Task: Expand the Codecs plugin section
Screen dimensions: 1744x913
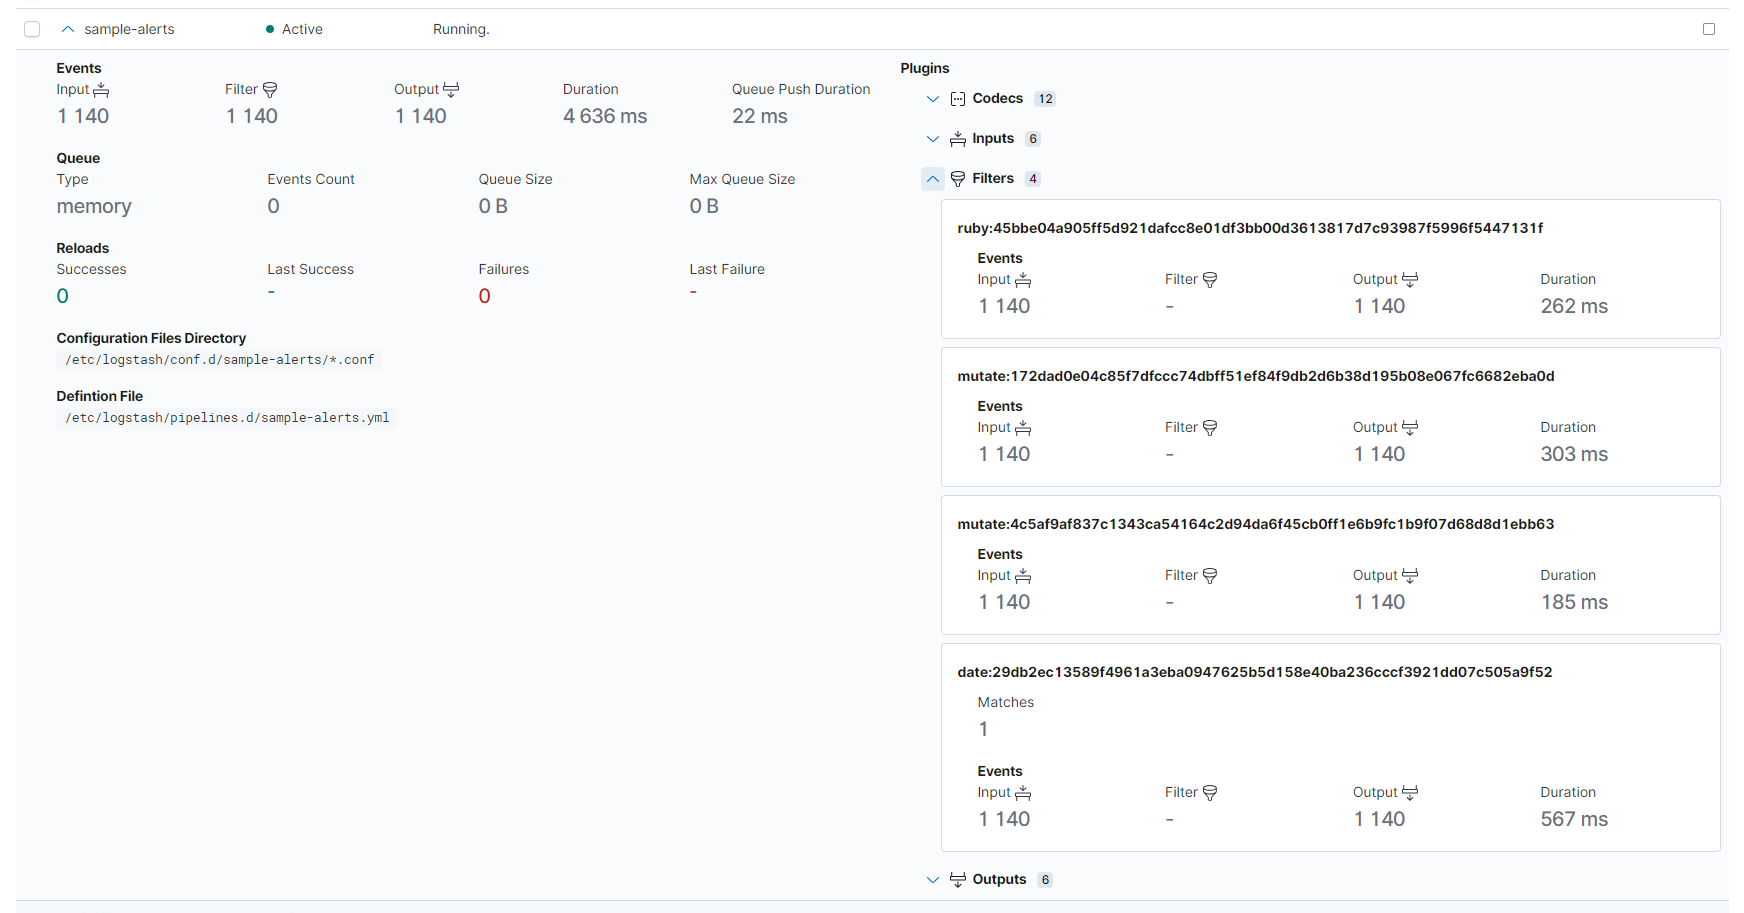Action: [x=933, y=99]
